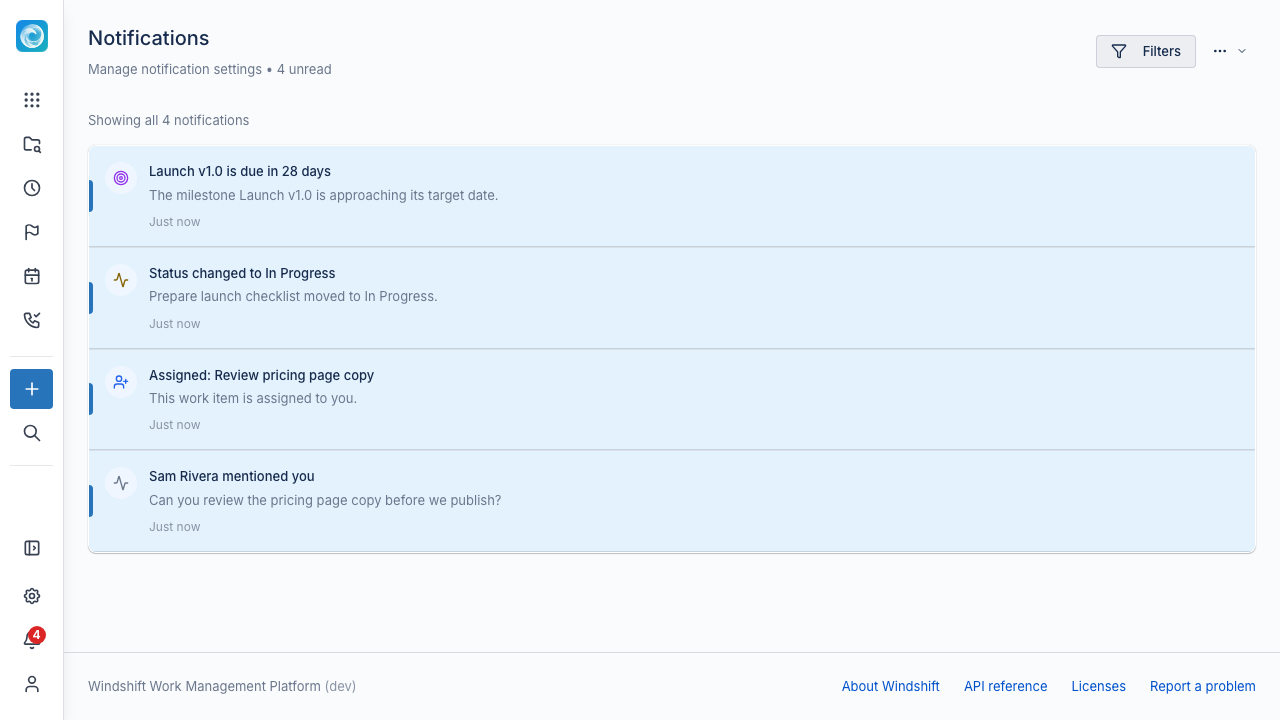Open the Licenses footer link
The image size is (1280, 720).
point(1098,686)
